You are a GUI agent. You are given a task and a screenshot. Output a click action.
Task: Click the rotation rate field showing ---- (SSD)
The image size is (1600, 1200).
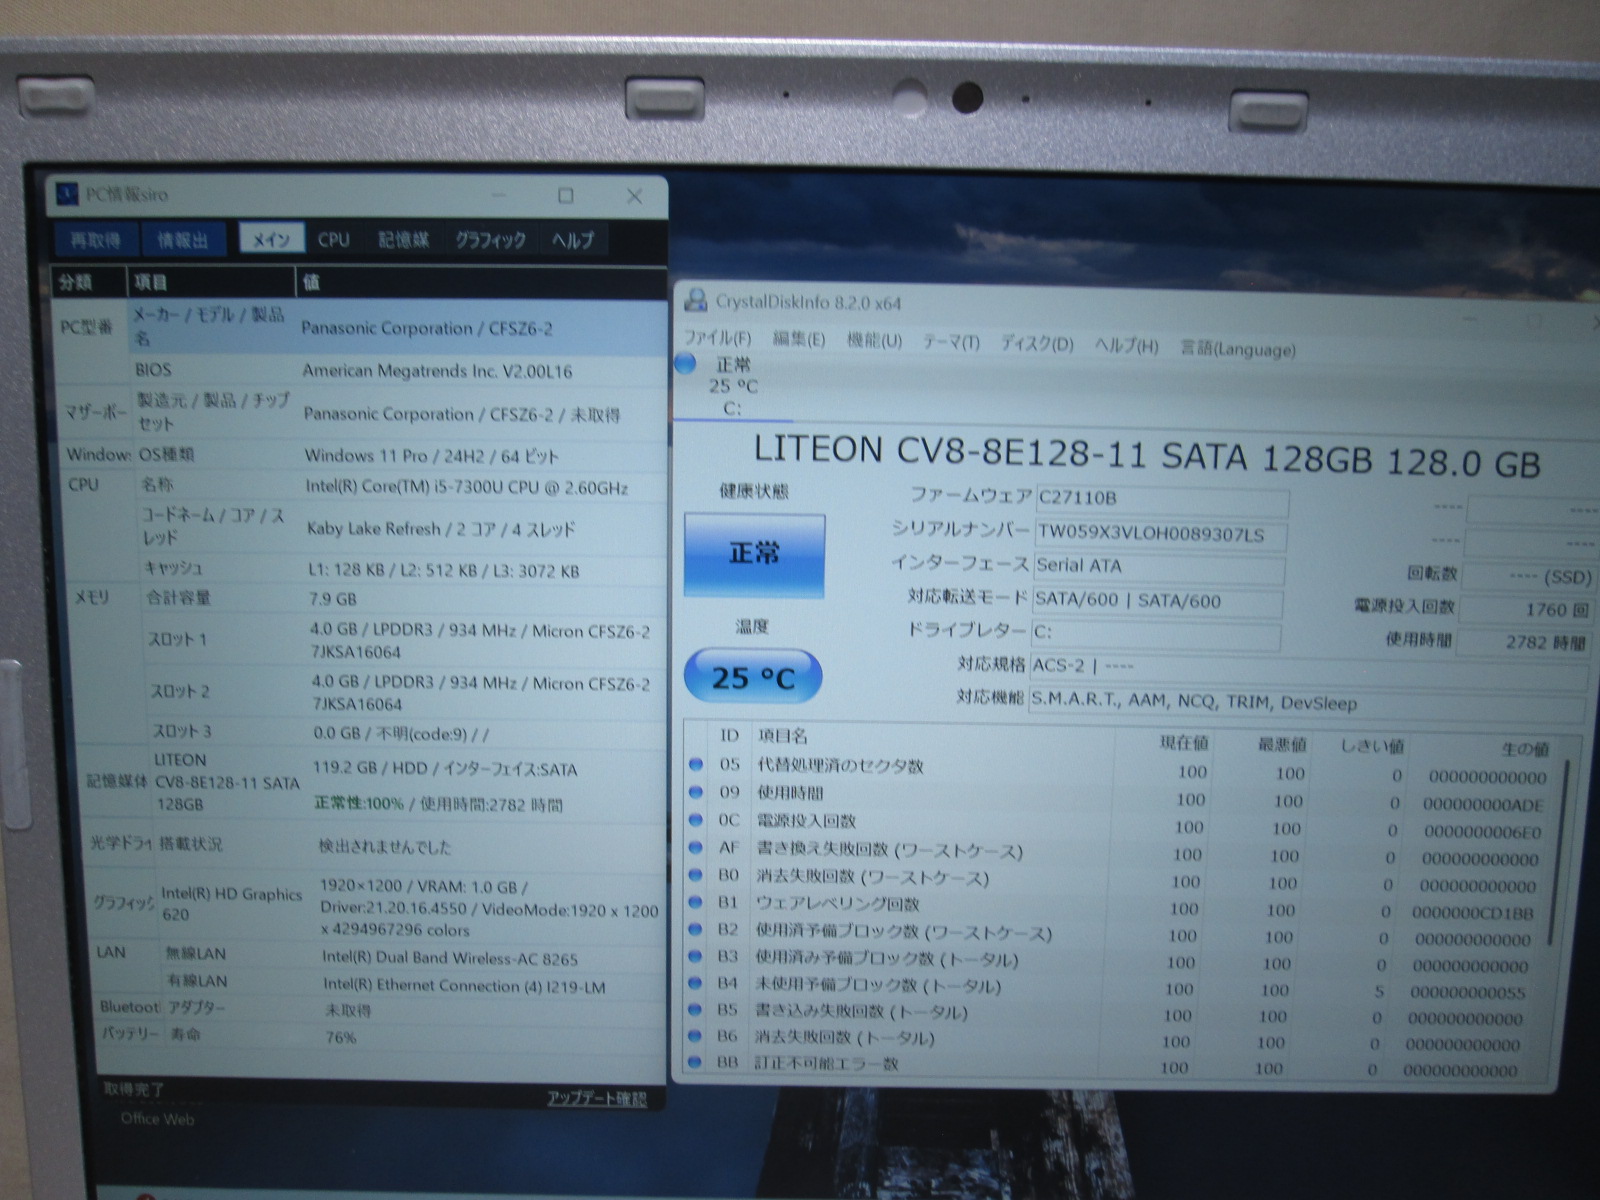[x=1529, y=577]
